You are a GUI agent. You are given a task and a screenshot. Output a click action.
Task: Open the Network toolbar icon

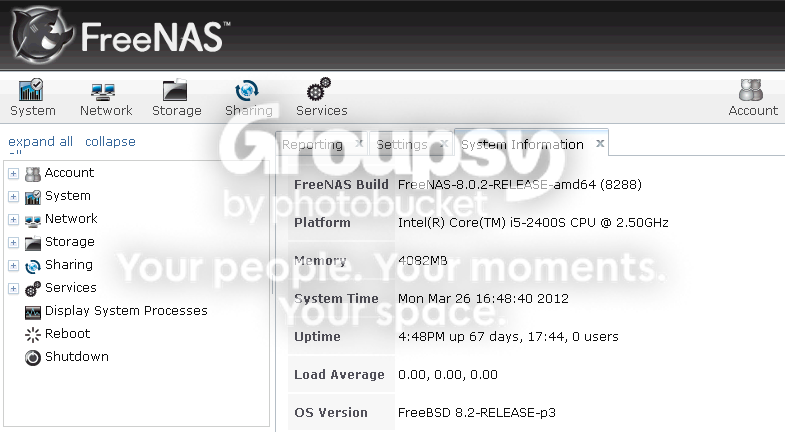click(x=104, y=91)
